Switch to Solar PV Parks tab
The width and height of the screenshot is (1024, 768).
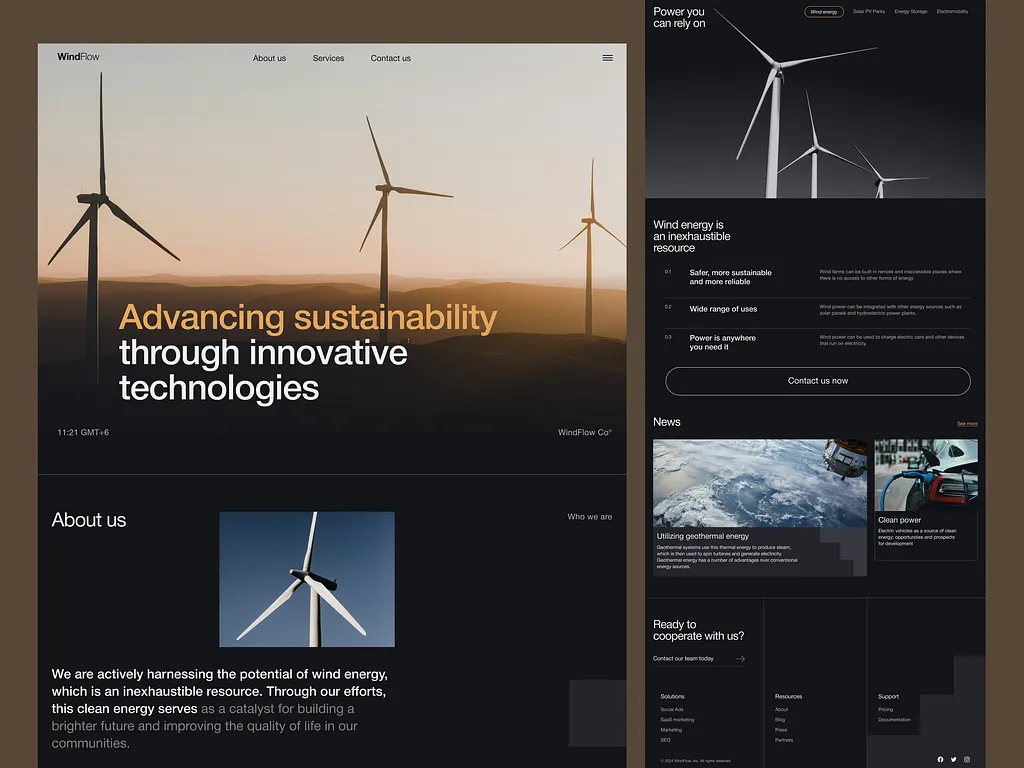[868, 12]
